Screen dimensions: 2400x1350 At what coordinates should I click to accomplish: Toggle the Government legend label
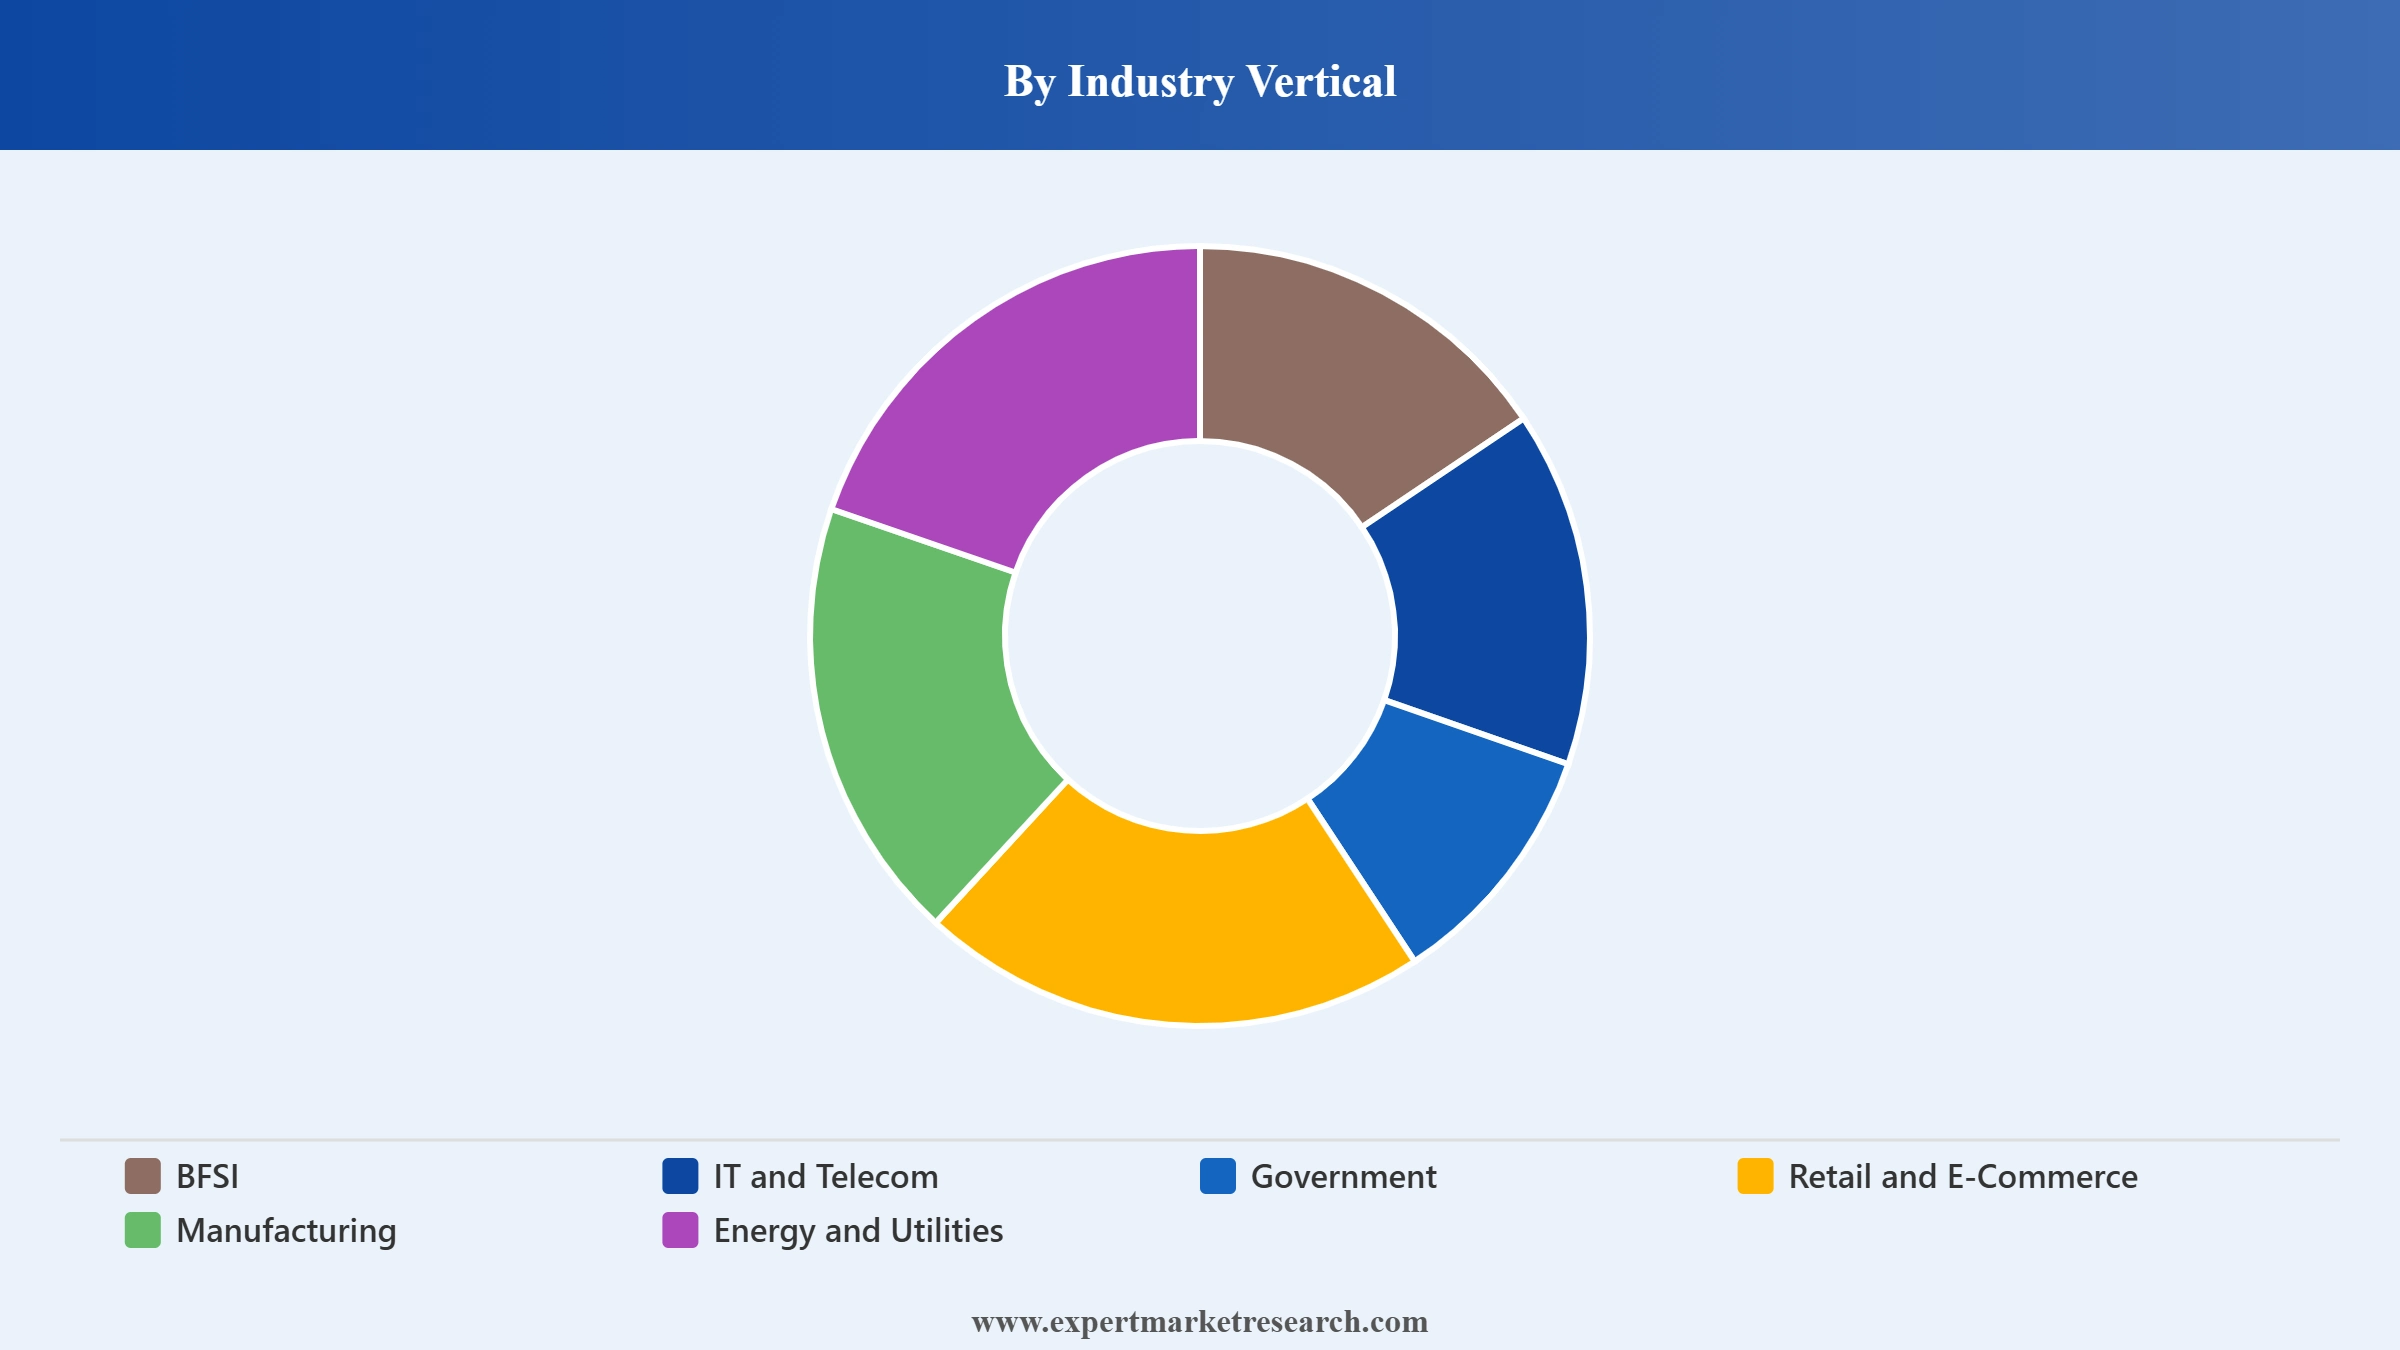click(x=1343, y=1176)
